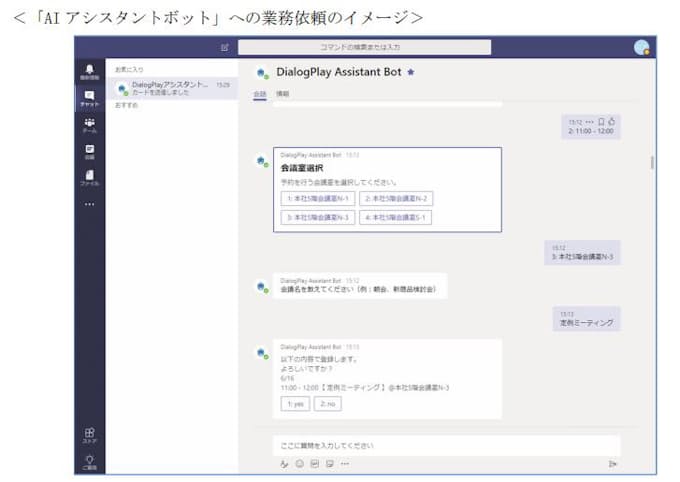Toggle favorite star next to DialogPlay Assistant Bot
The image size is (680, 482).
tap(411, 72)
